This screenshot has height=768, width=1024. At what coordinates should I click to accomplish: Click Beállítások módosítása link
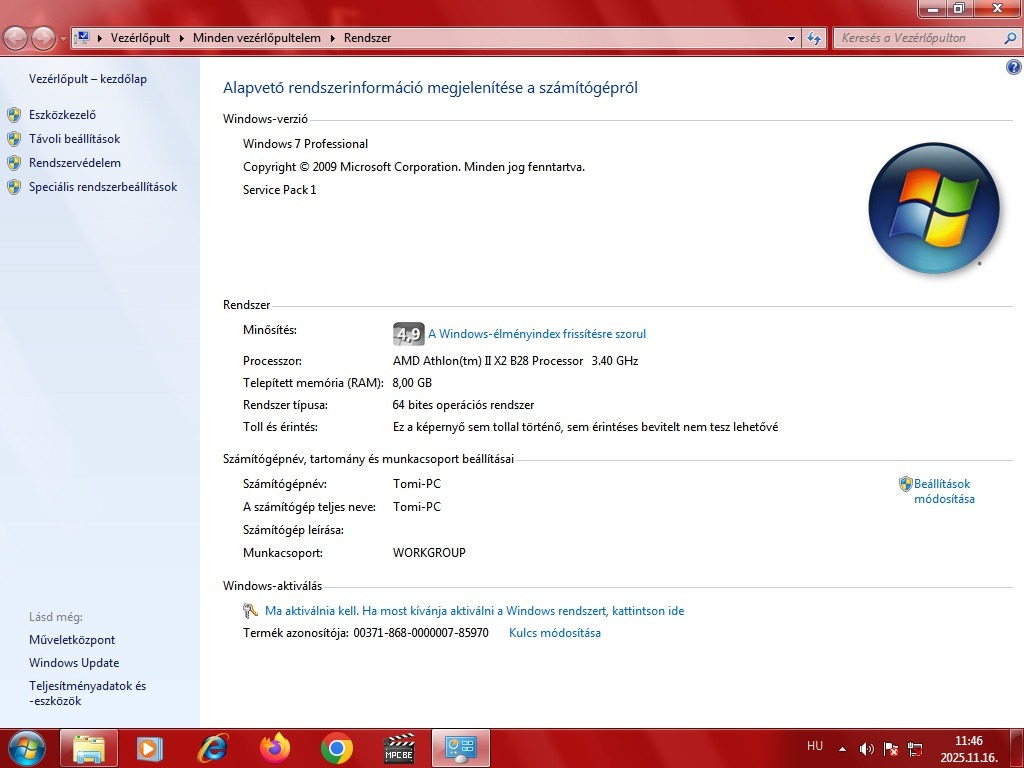(x=944, y=491)
